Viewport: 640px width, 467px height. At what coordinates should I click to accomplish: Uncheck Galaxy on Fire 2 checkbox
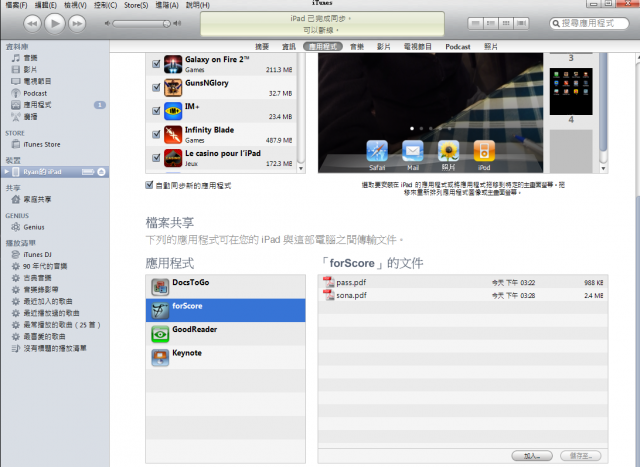click(x=156, y=64)
